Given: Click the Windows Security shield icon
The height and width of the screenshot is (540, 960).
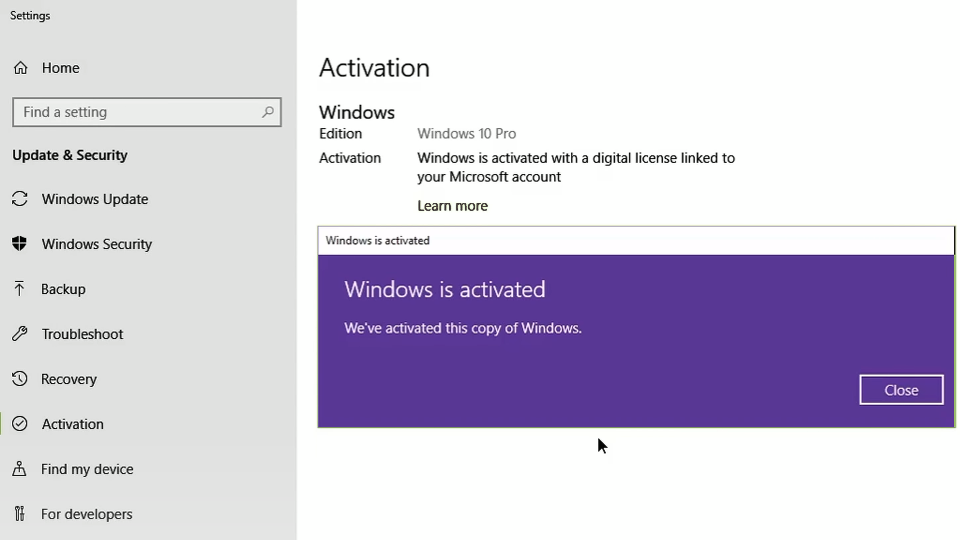Looking at the screenshot, I should [x=20, y=243].
